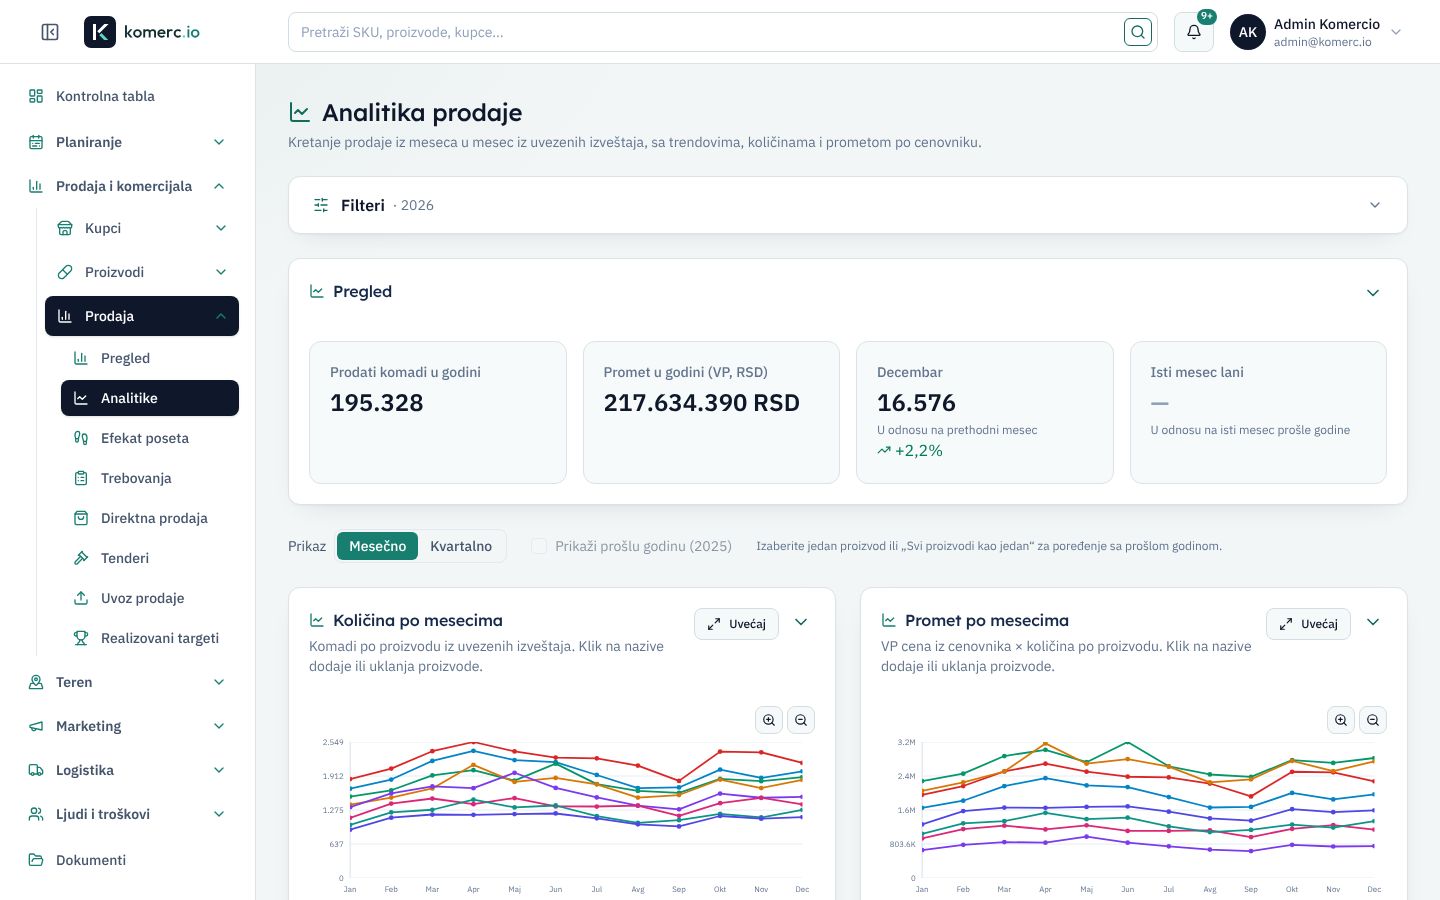Click the Decembar 16.576 card

coord(985,412)
